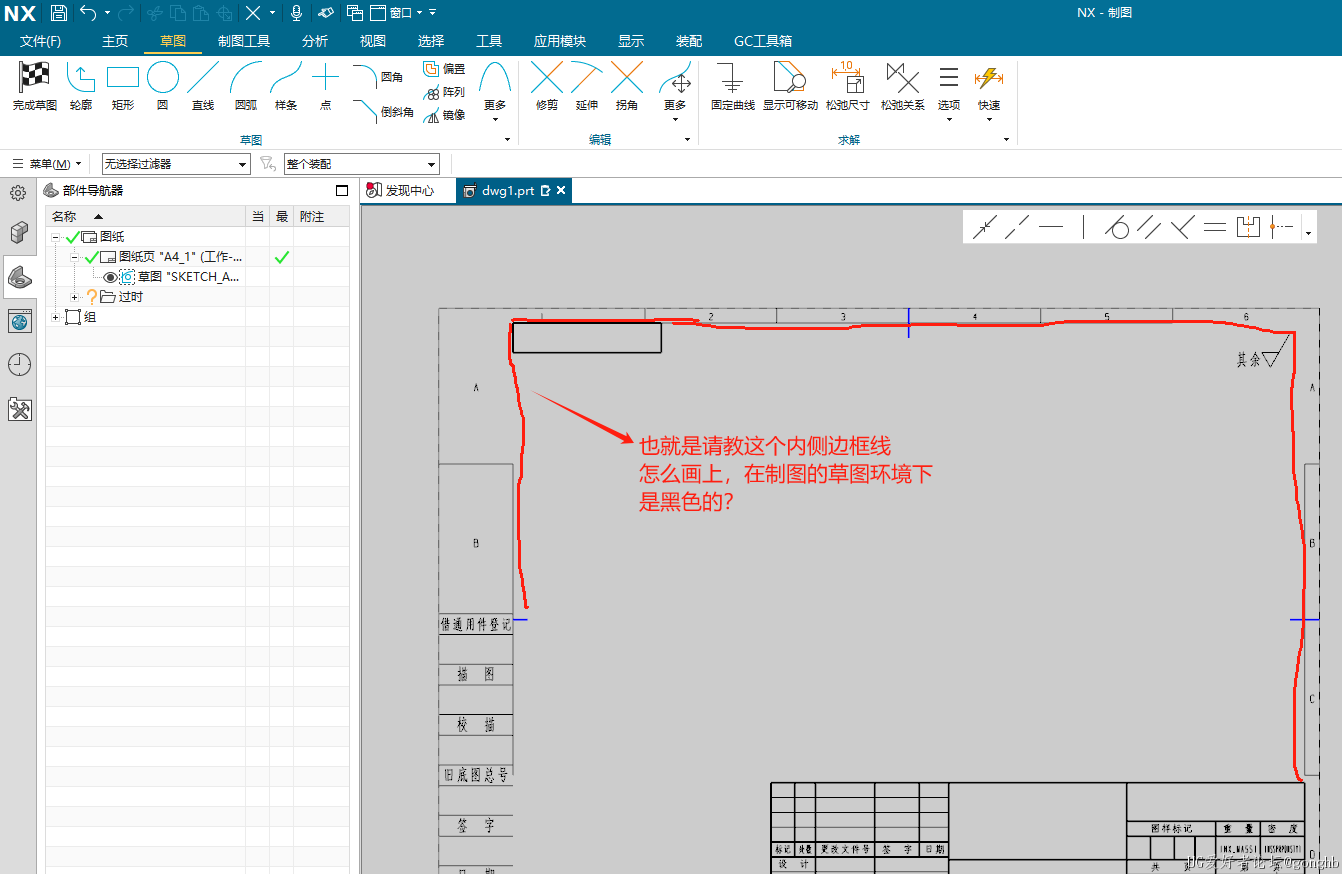Click the tangent constraint icon
The height and width of the screenshot is (874, 1342).
click(1117, 227)
